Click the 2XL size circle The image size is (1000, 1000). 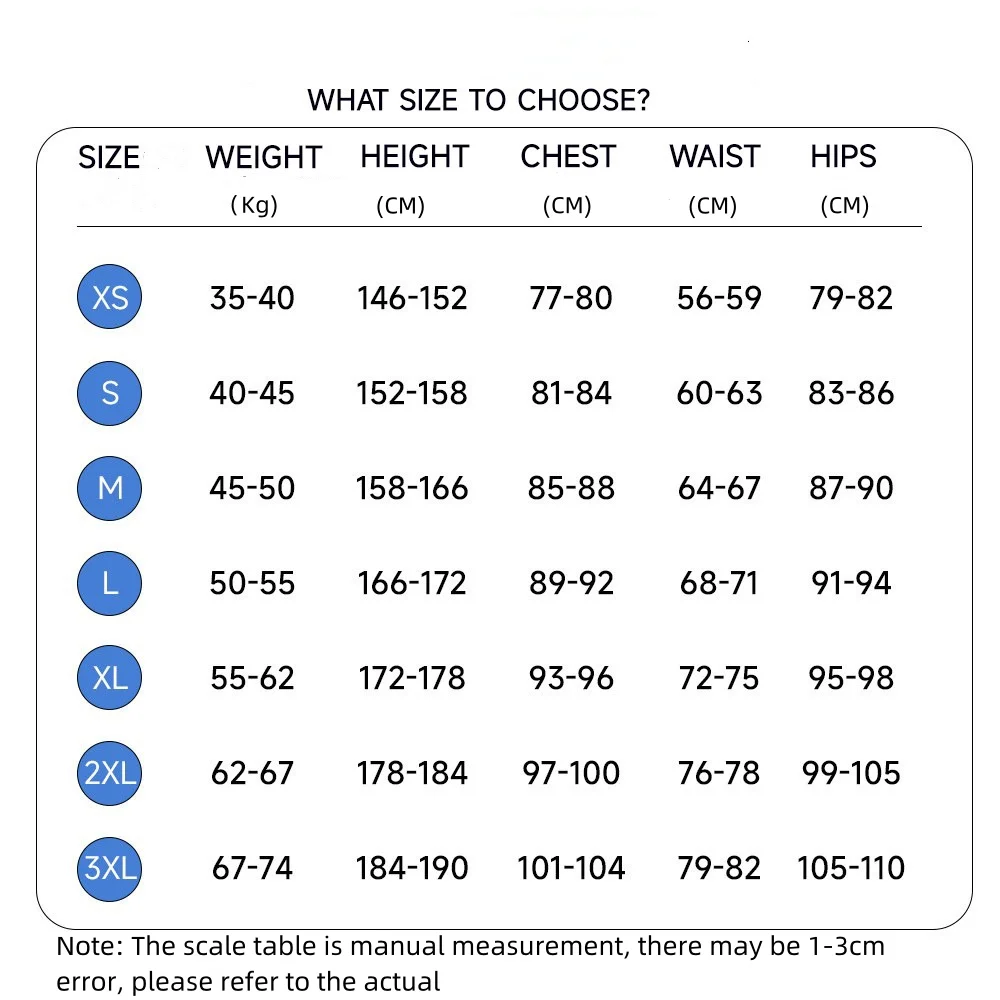(110, 773)
